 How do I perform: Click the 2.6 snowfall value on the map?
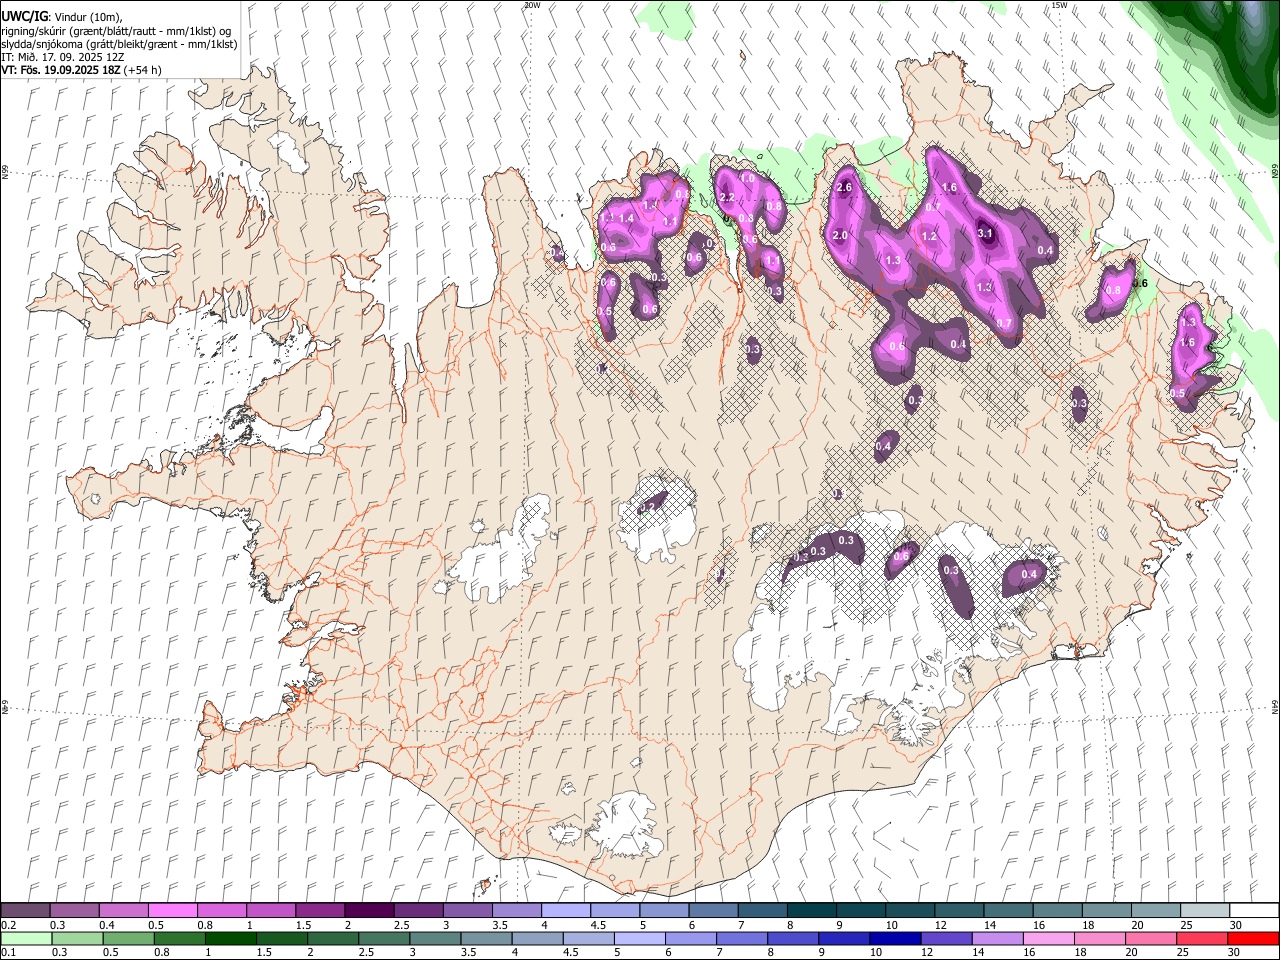click(x=843, y=187)
